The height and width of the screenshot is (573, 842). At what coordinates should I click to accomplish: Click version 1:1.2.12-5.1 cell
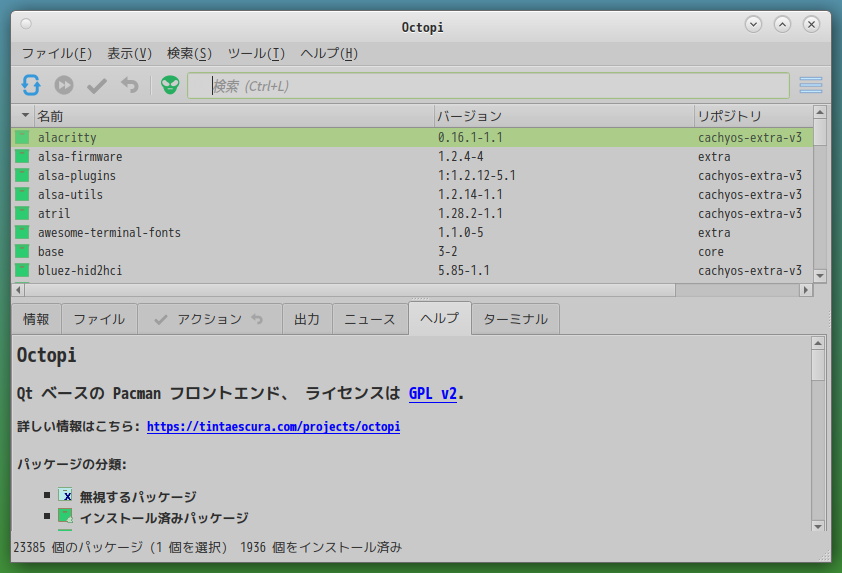coord(476,175)
